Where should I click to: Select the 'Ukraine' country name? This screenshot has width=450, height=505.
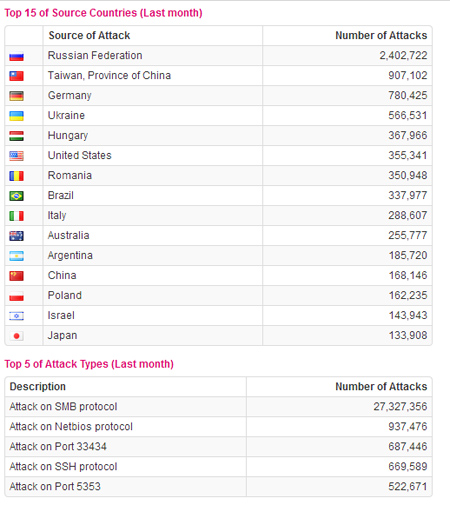(x=66, y=115)
